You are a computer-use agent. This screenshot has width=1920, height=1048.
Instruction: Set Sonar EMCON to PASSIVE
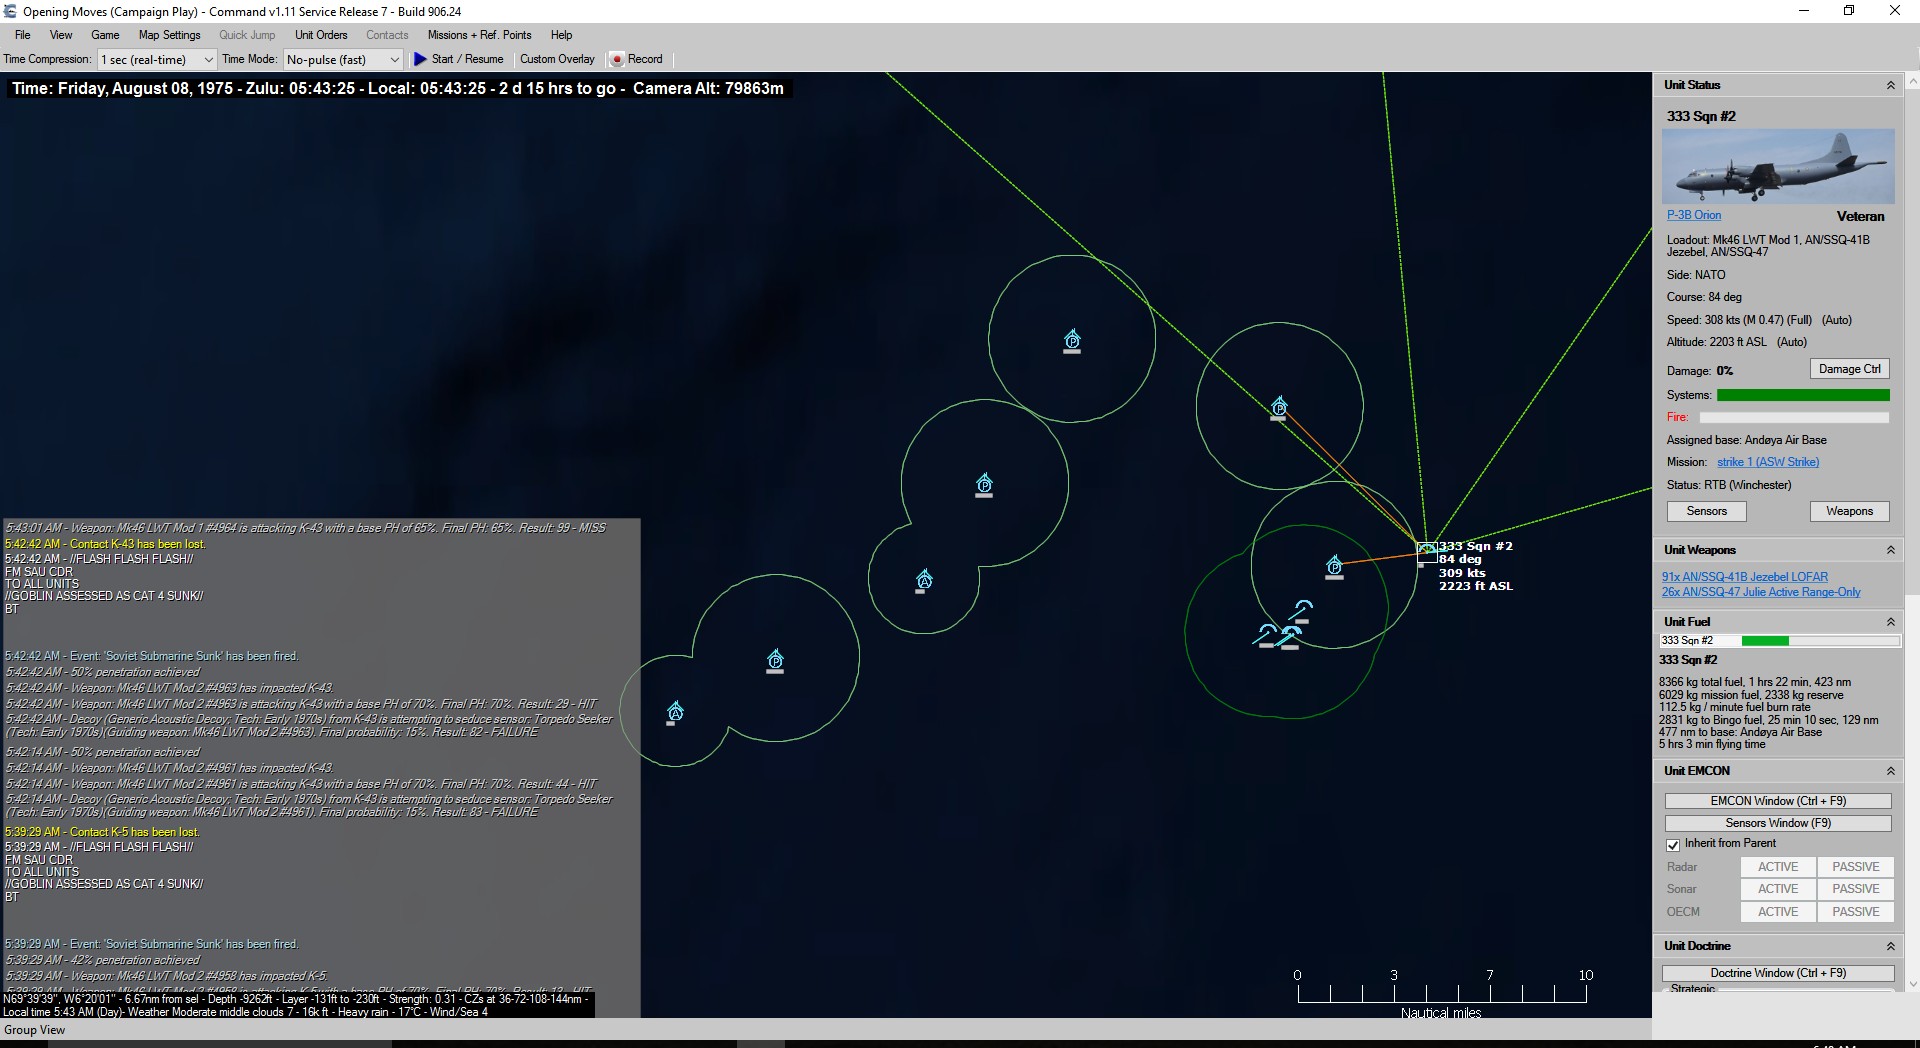pyautogui.click(x=1856, y=889)
